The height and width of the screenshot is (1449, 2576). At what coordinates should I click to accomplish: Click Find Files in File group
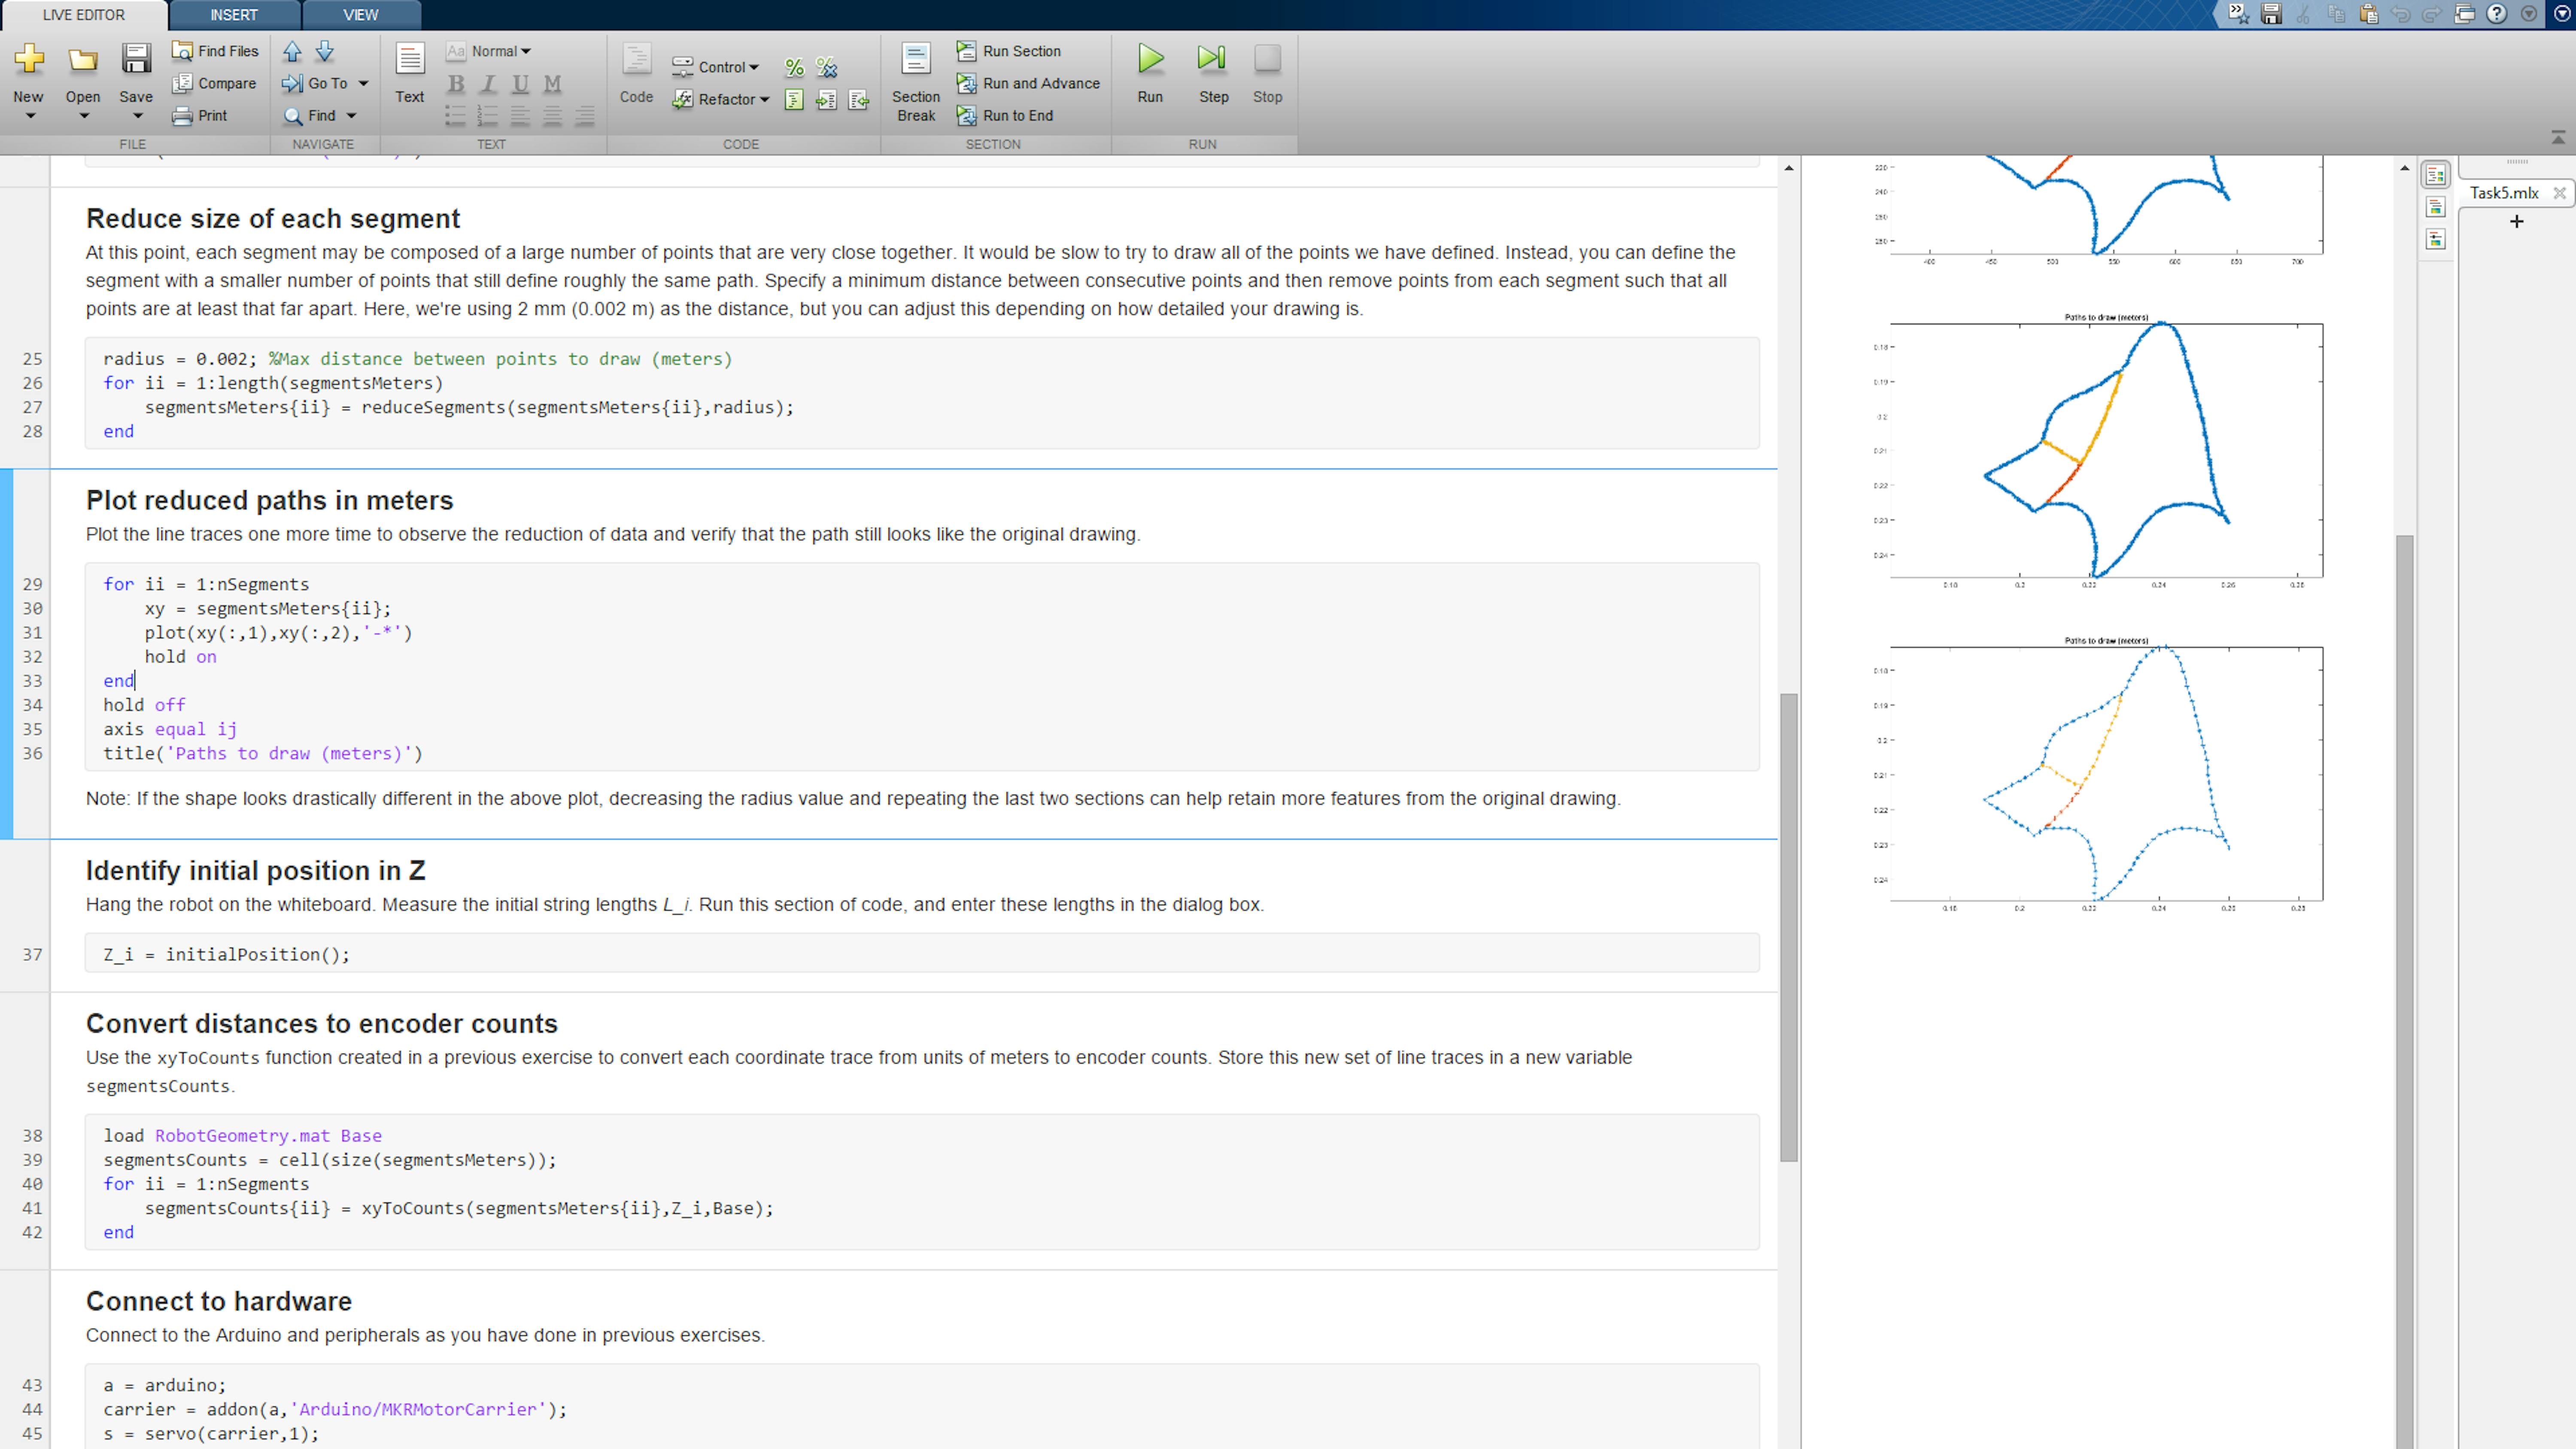(x=215, y=51)
